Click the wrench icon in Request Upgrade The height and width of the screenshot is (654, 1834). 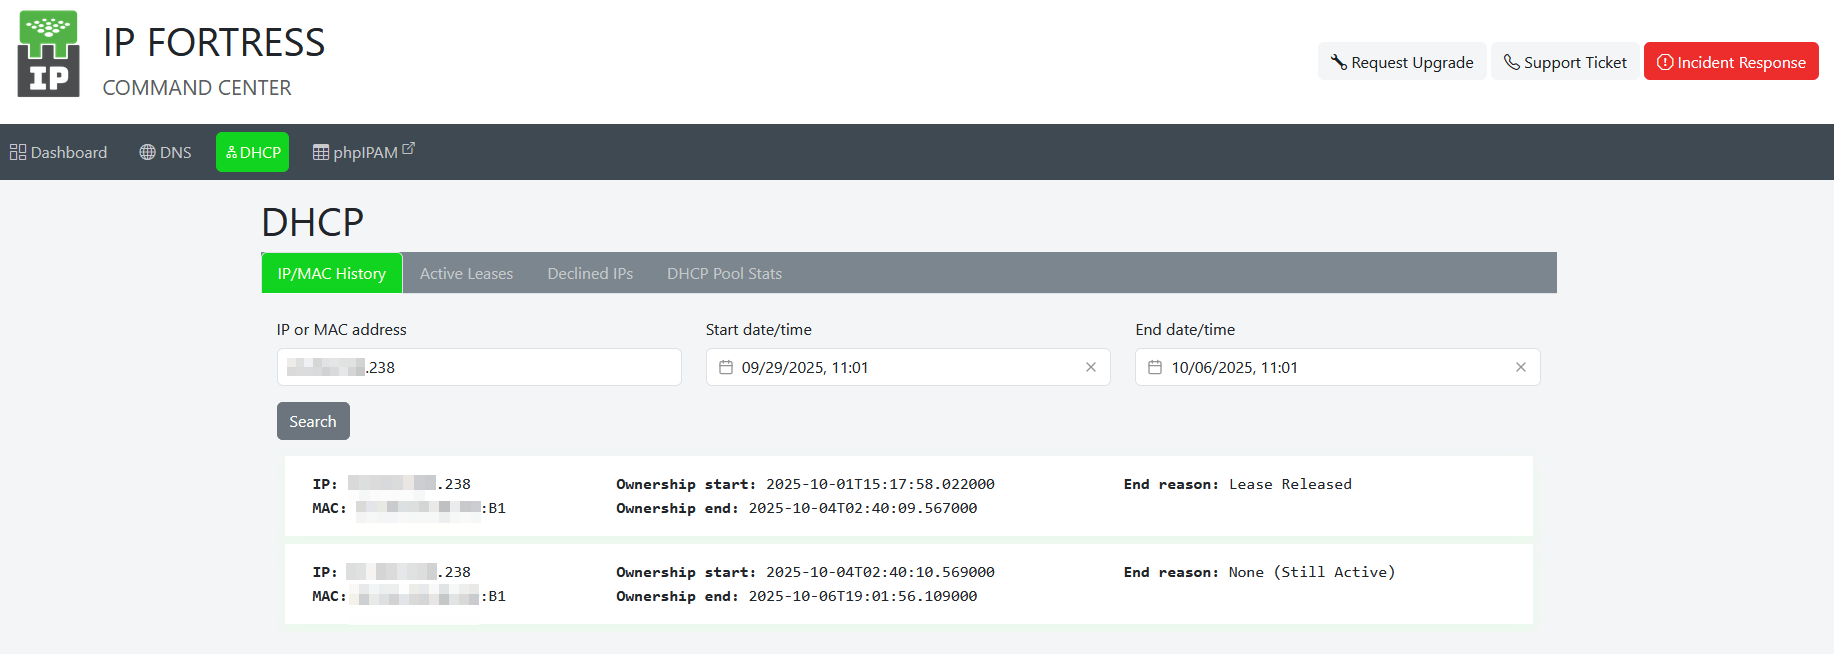point(1339,62)
